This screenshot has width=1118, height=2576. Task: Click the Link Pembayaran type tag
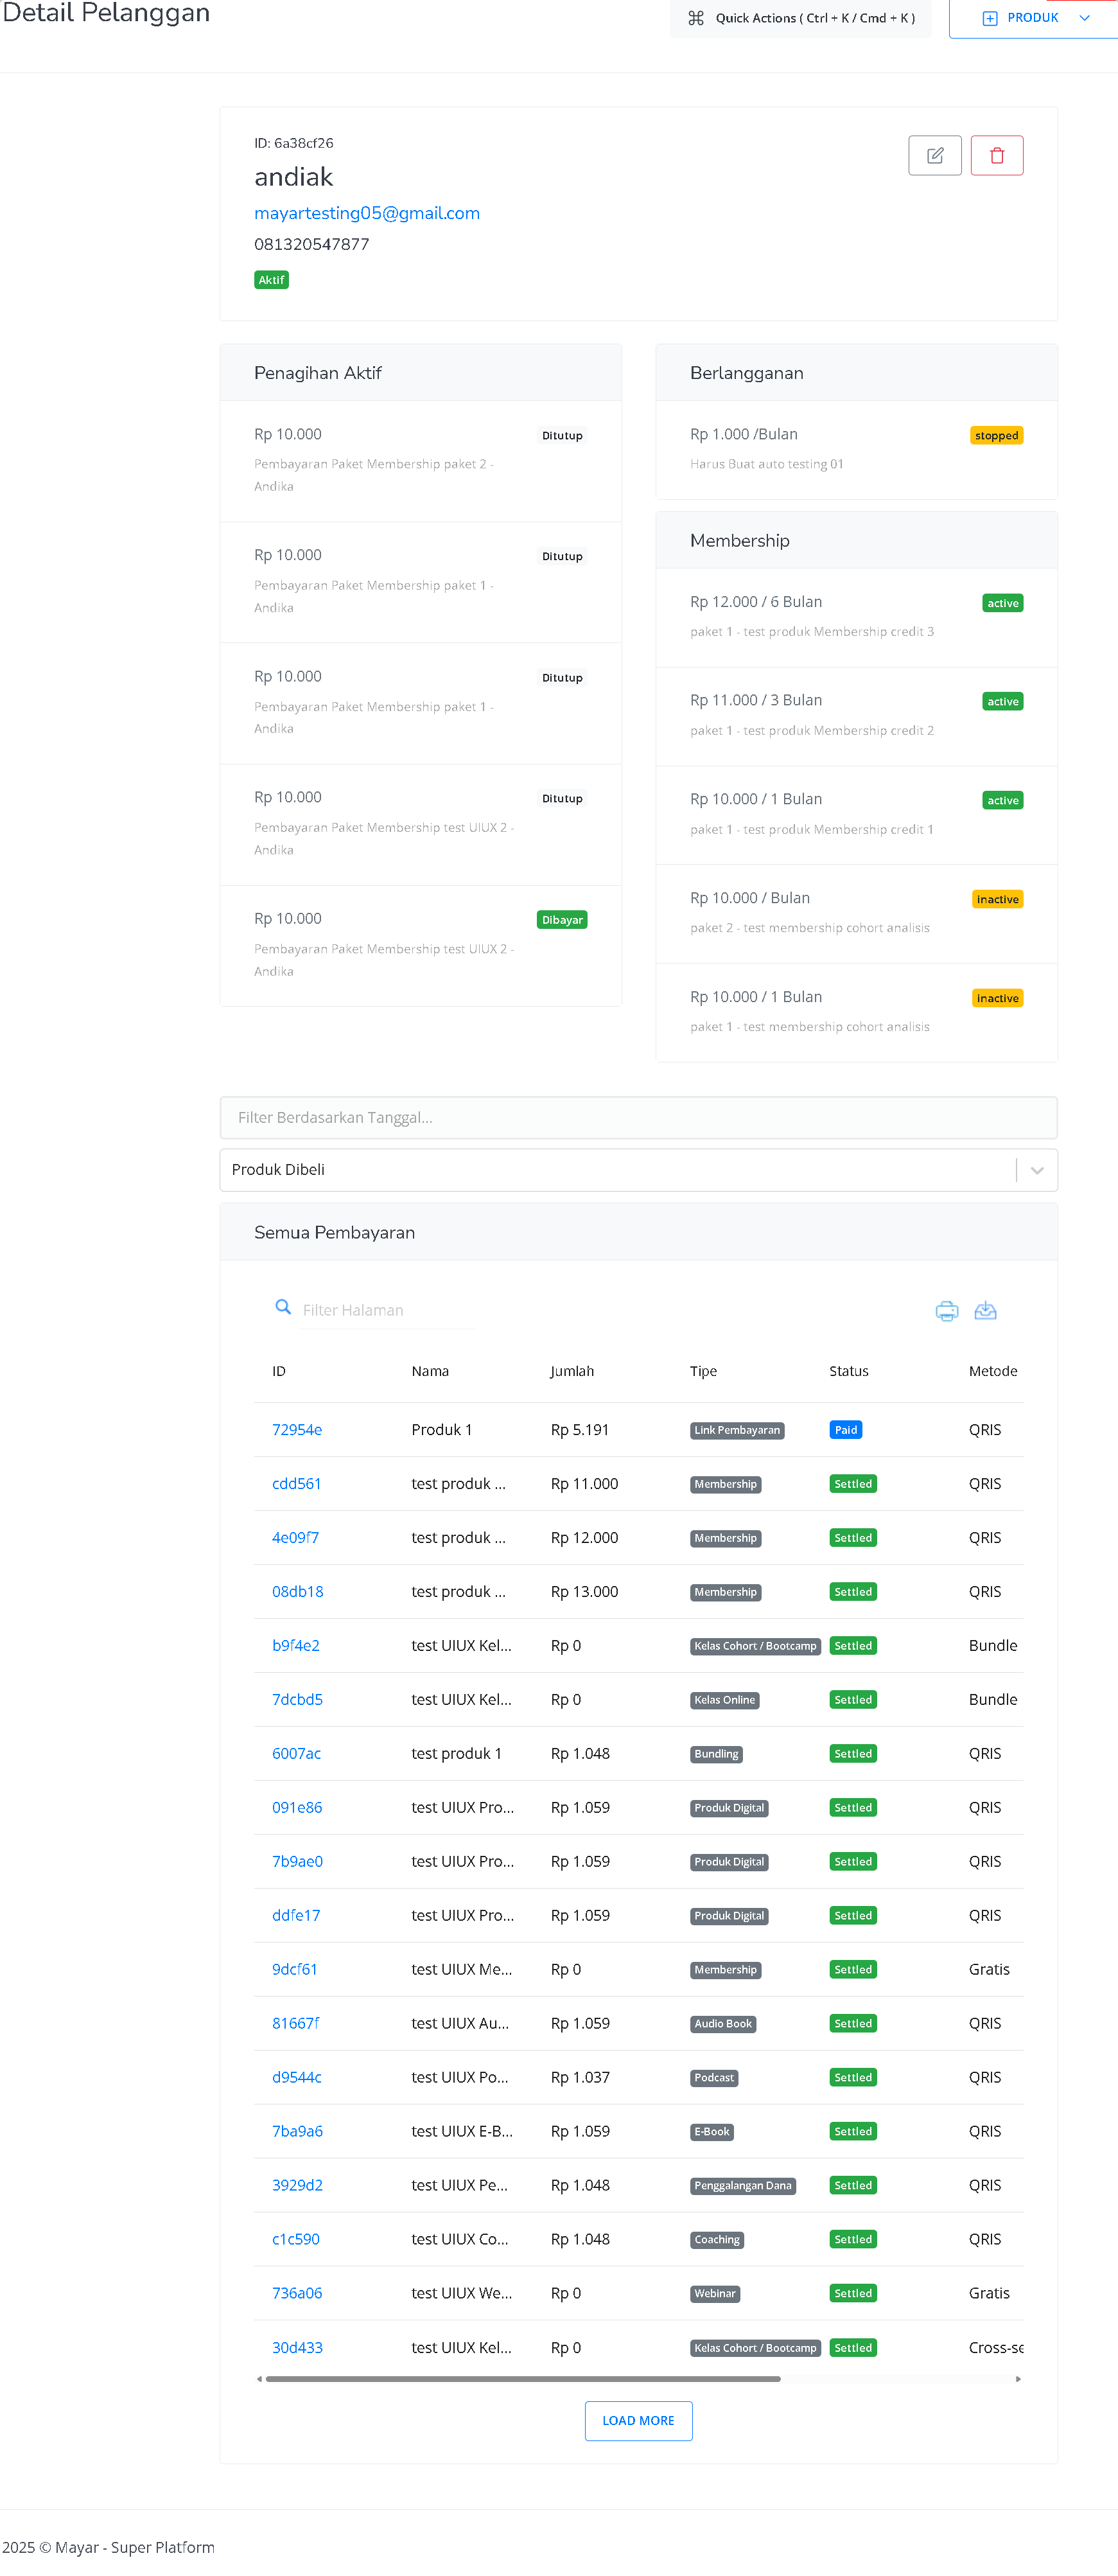tap(737, 1431)
